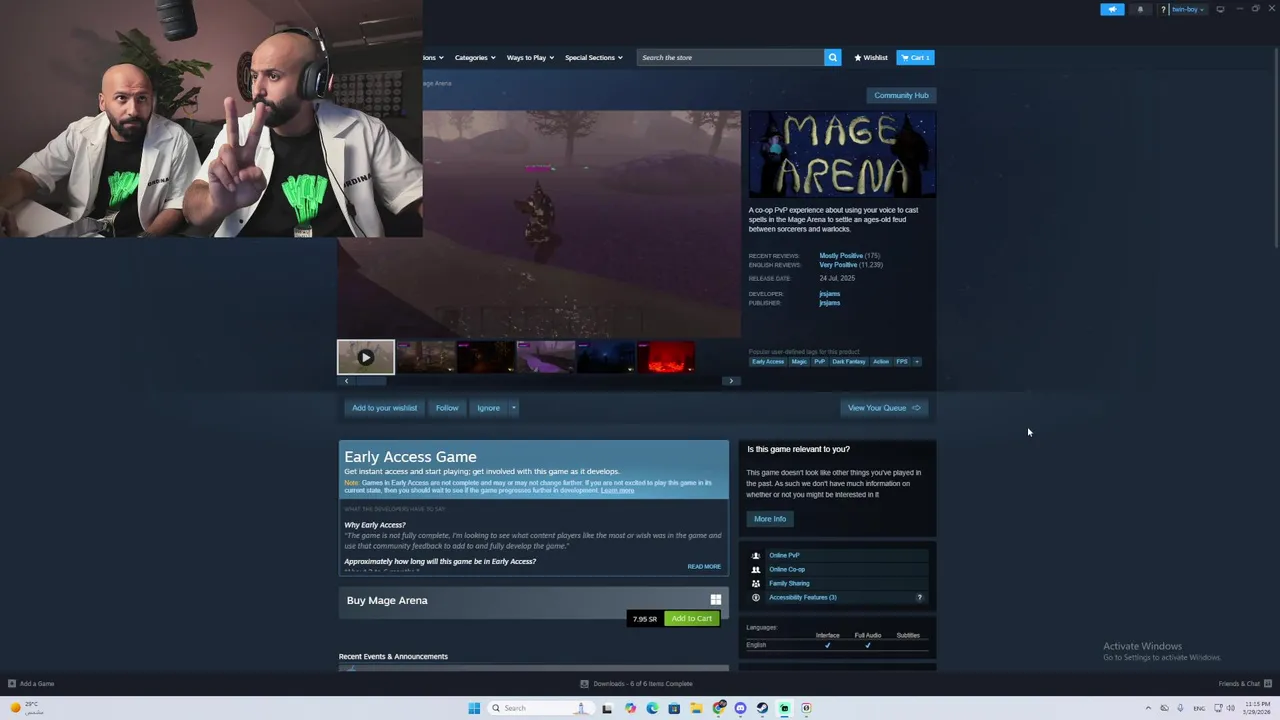Click the announcements megaphone icon
The image size is (1280, 720).
click(x=1112, y=9)
